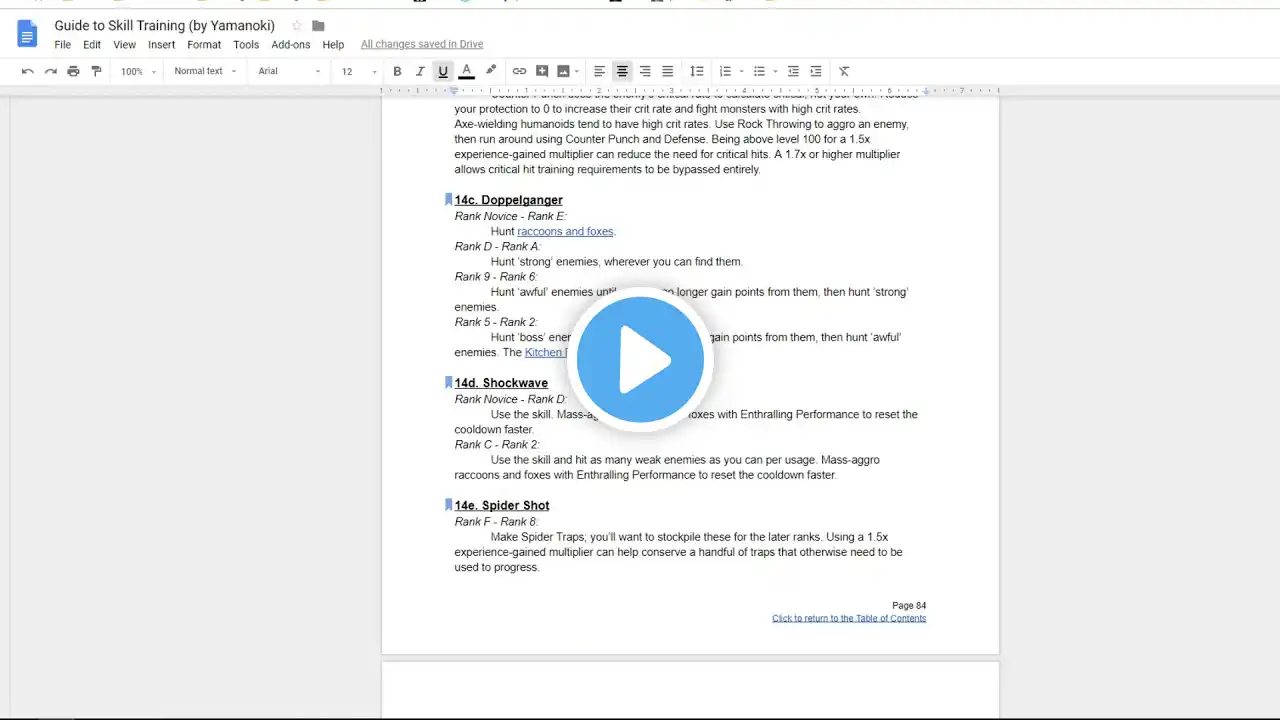Open the font size 12 dropdown
The width and height of the screenshot is (1280, 720).
(359, 71)
